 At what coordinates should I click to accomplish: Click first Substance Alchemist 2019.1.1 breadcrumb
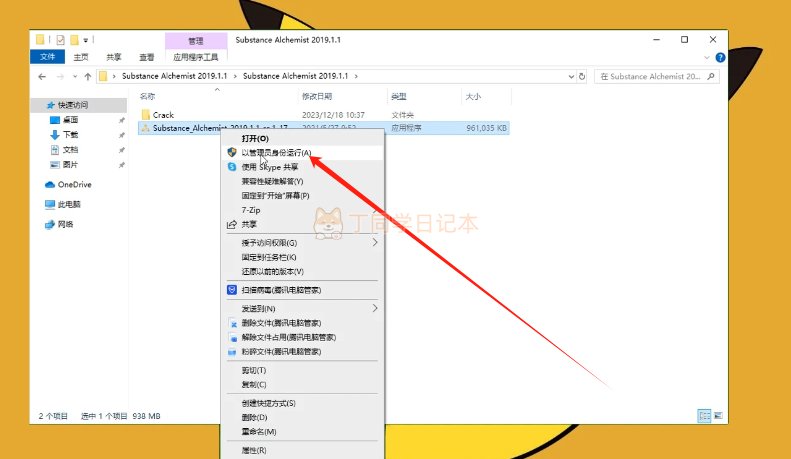pyautogui.click(x=175, y=76)
